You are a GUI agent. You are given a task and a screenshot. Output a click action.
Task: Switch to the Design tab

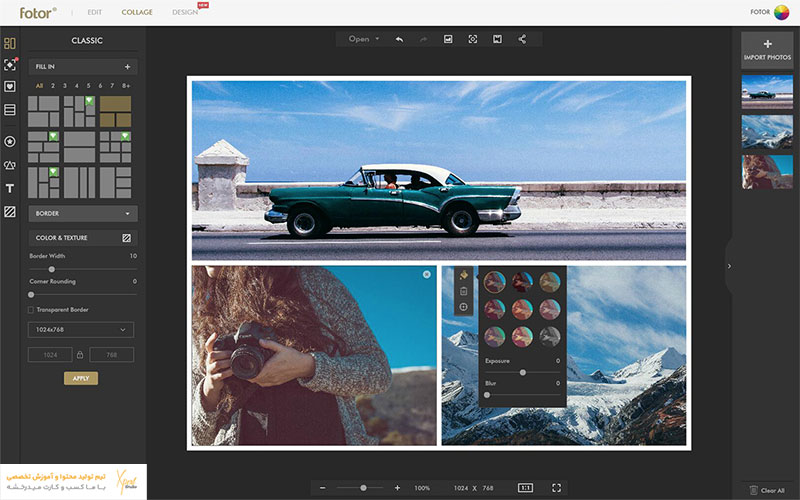coord(185,12)
